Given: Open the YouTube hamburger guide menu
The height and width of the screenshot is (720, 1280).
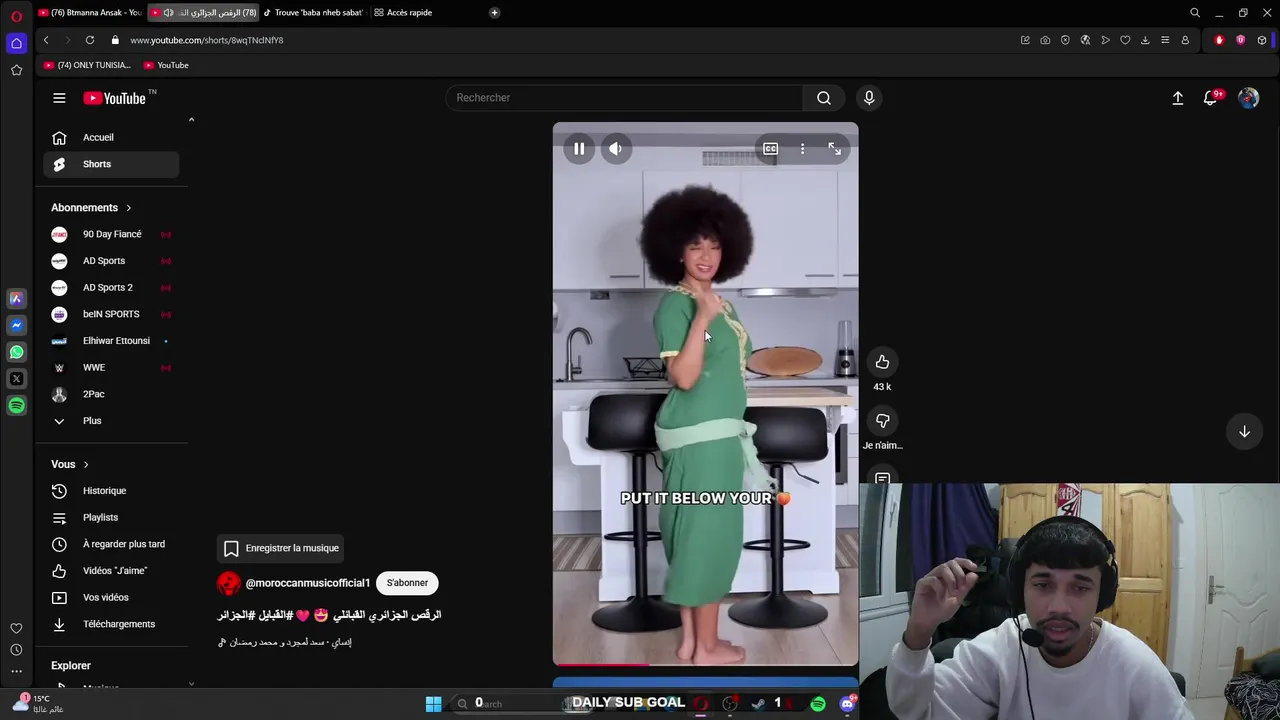Looking at the screenshot, I should (59, 98).
